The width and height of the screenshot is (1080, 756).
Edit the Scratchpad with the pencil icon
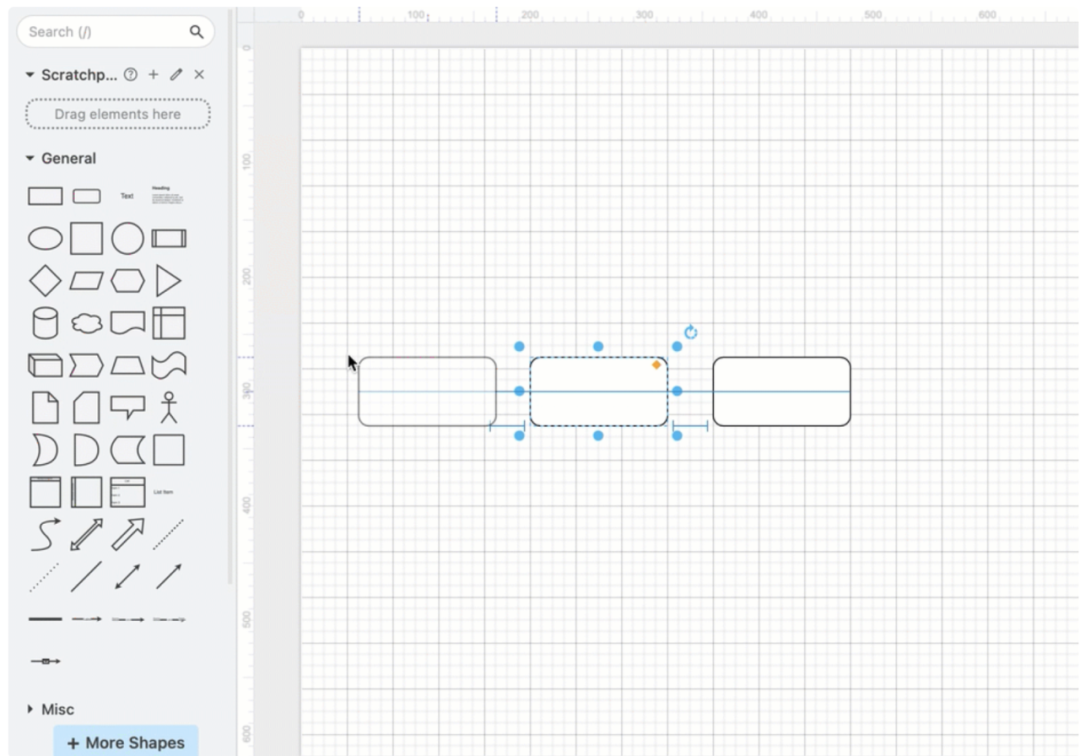pyautogui.click(x=176, y=75)
